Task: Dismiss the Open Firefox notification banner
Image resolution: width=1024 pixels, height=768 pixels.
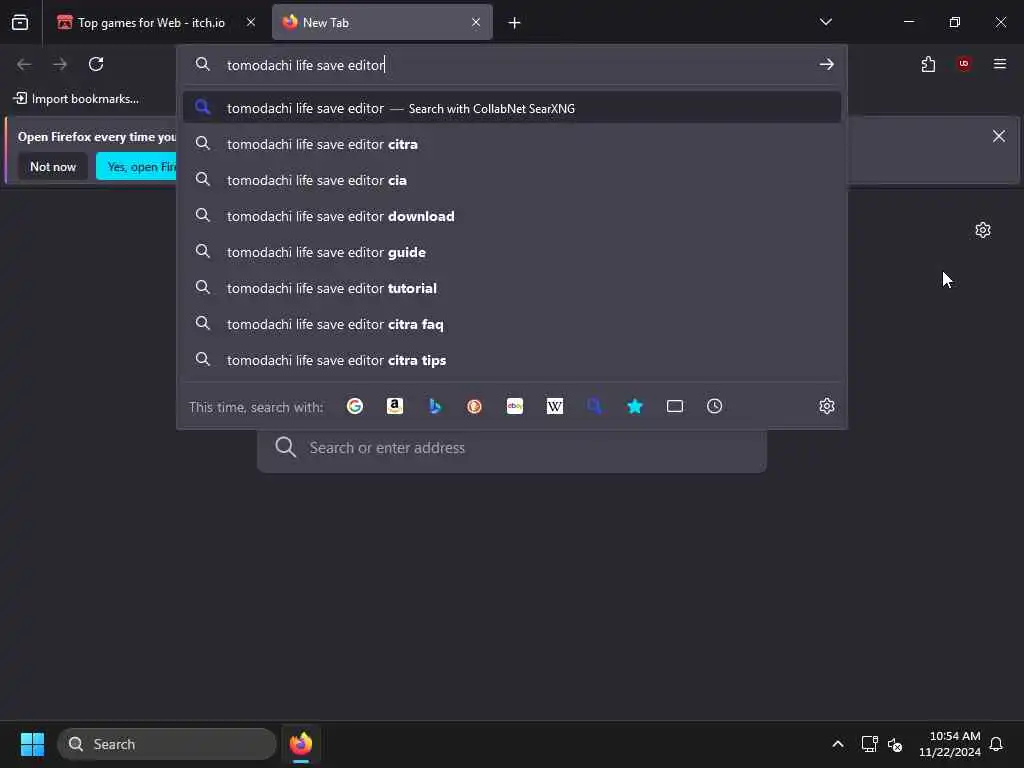Action: pos(999,136)
